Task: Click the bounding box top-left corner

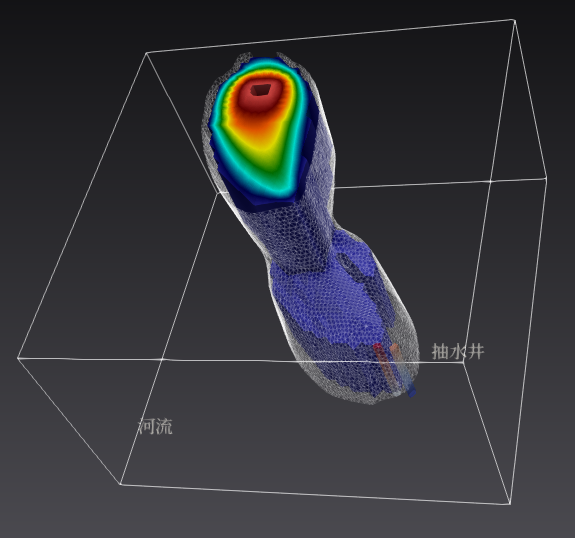Action: click(146, 53)
